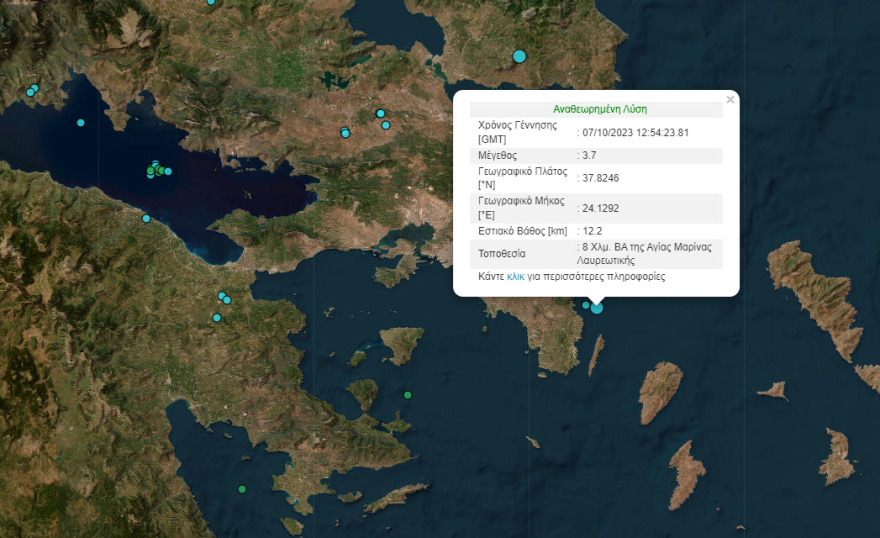
Task: Select the cyan marker on the Peloponnese north coast
Action: coord(146,218)
